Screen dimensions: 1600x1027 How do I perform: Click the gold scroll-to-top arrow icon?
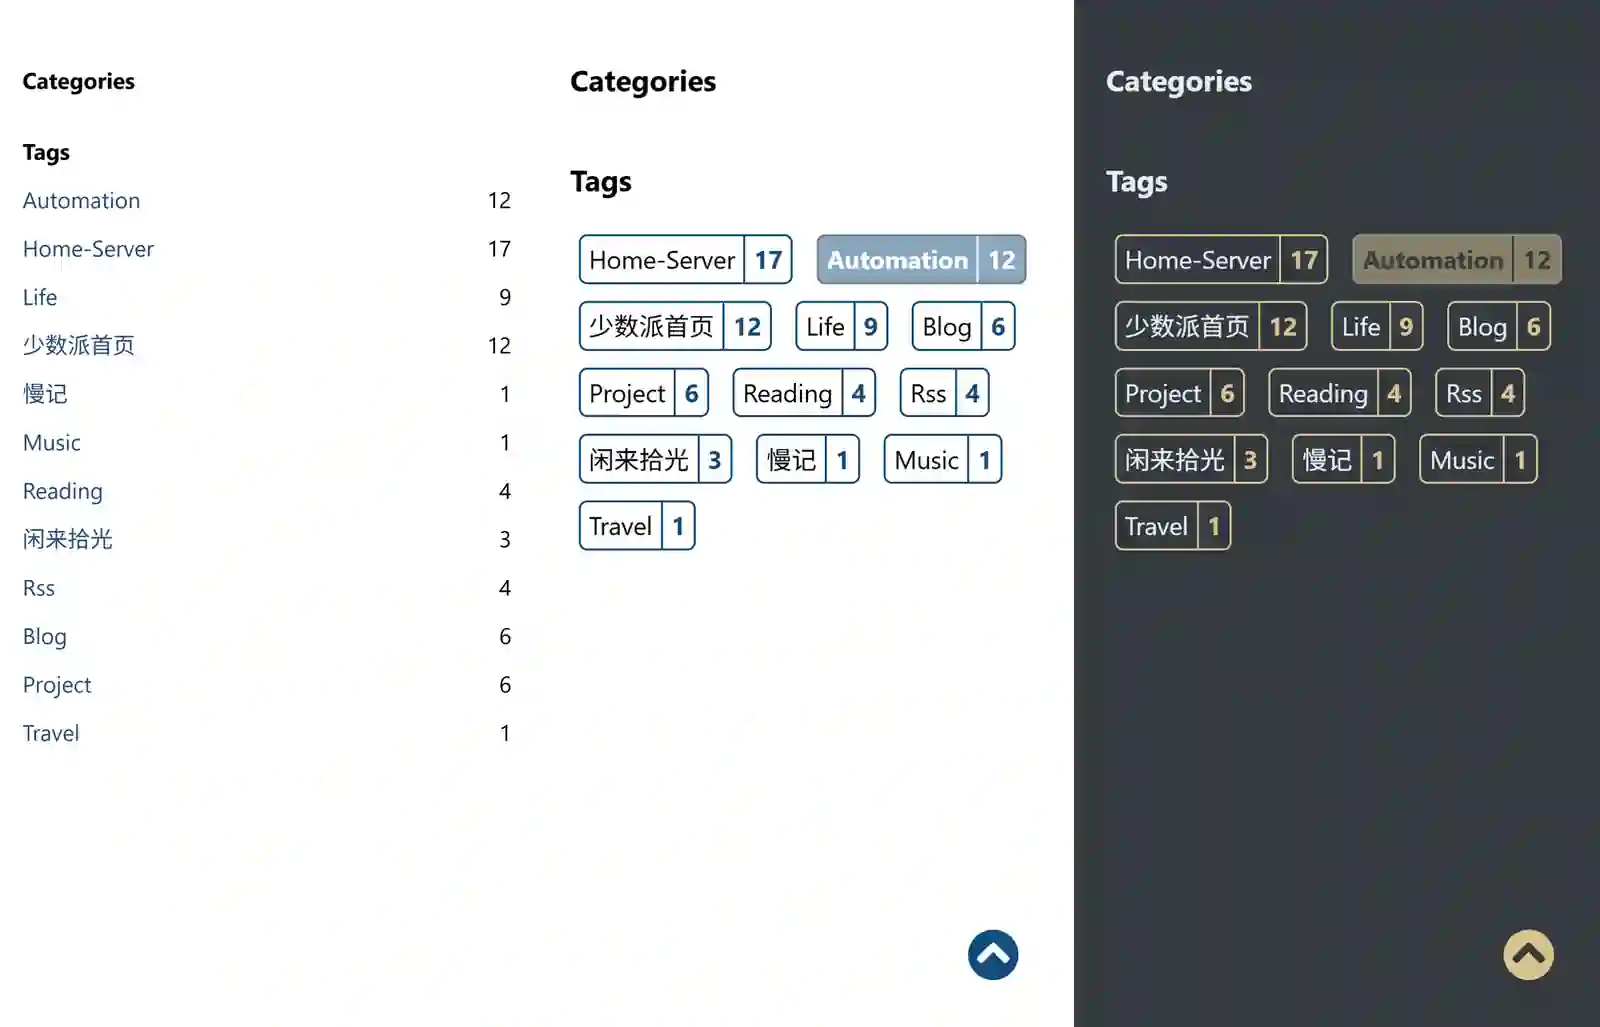(x=1528, y=955)
